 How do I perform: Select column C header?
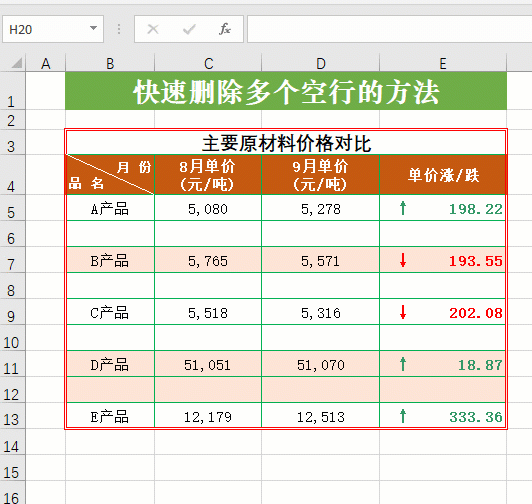pos(208,63)
